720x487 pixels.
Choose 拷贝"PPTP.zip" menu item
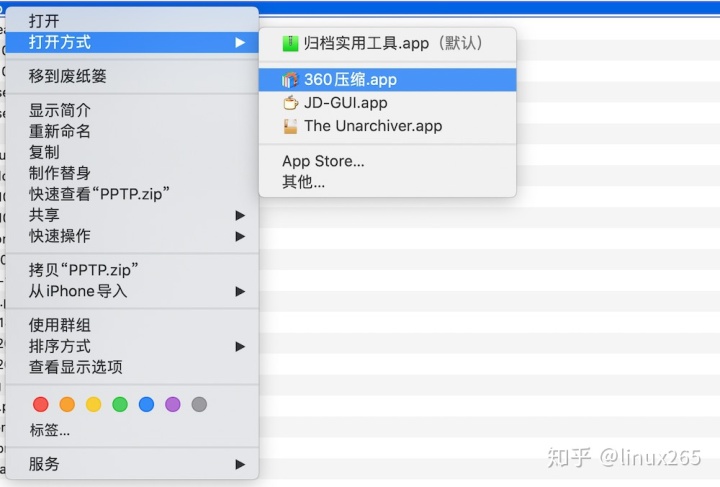[x=132, y=270]
